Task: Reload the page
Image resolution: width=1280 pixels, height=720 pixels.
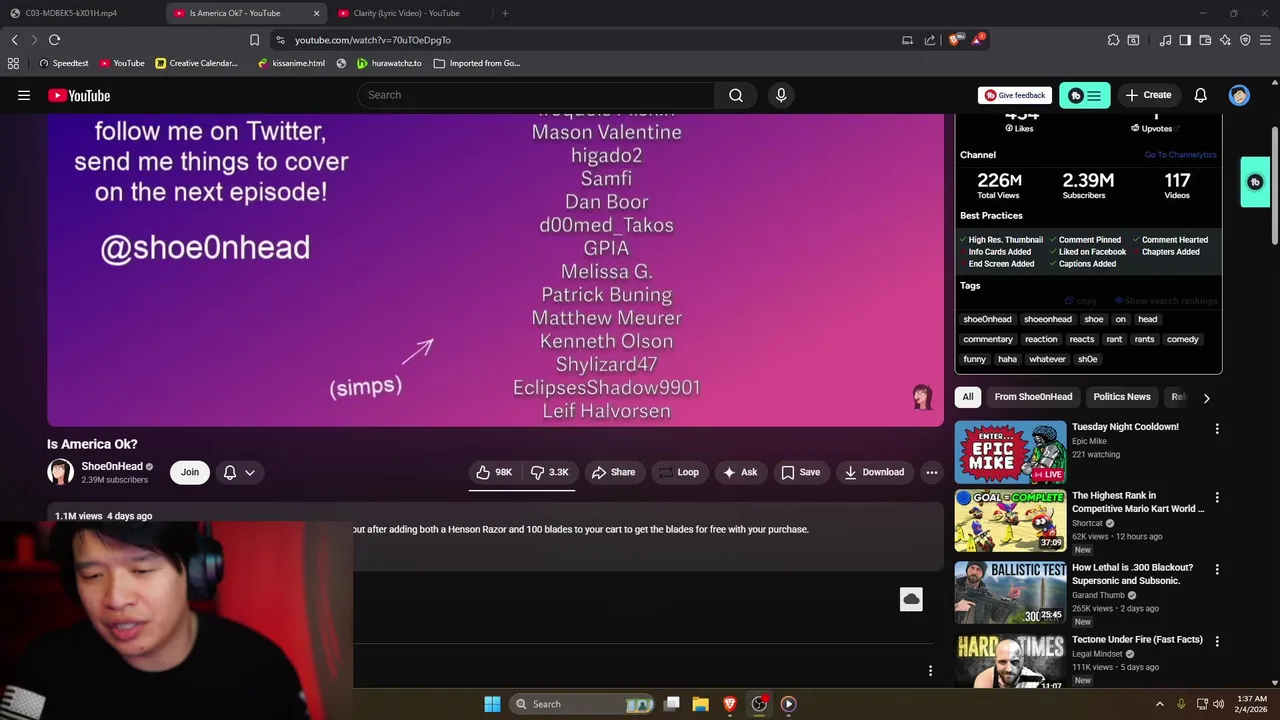Action: [54, 40]
